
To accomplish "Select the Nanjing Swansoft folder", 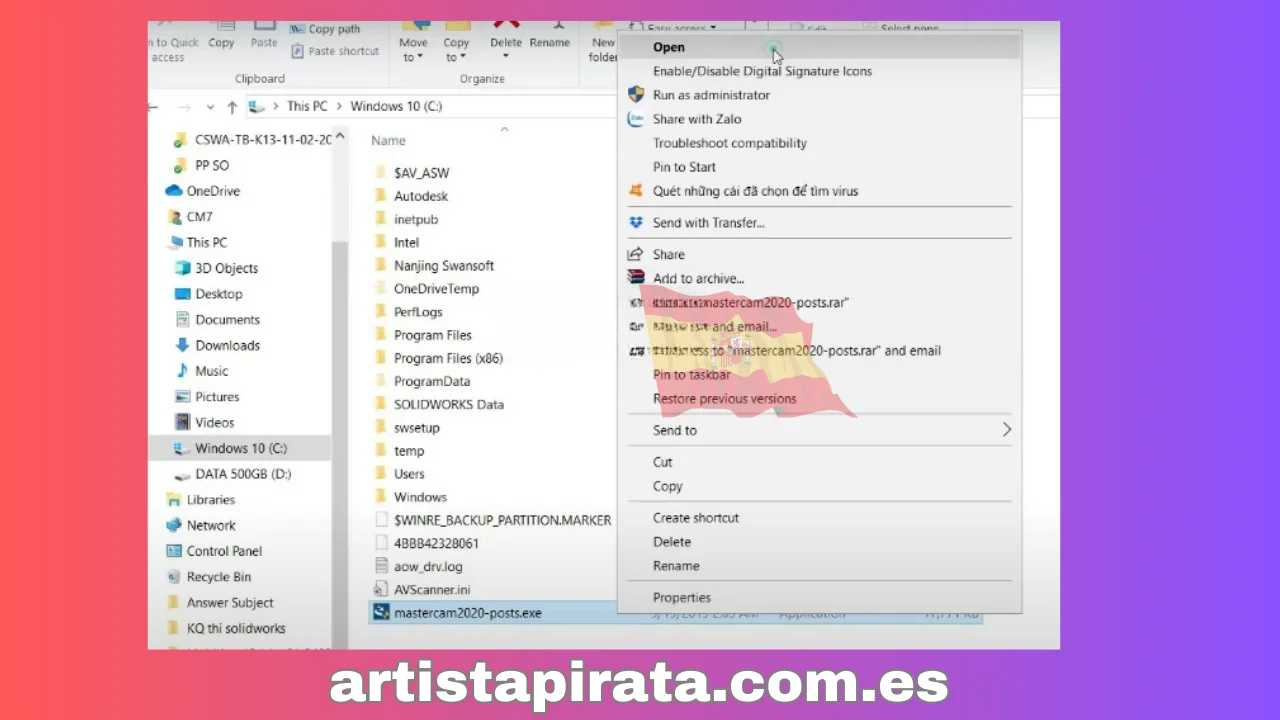I will pyautogui.click(x=444, y=265).
